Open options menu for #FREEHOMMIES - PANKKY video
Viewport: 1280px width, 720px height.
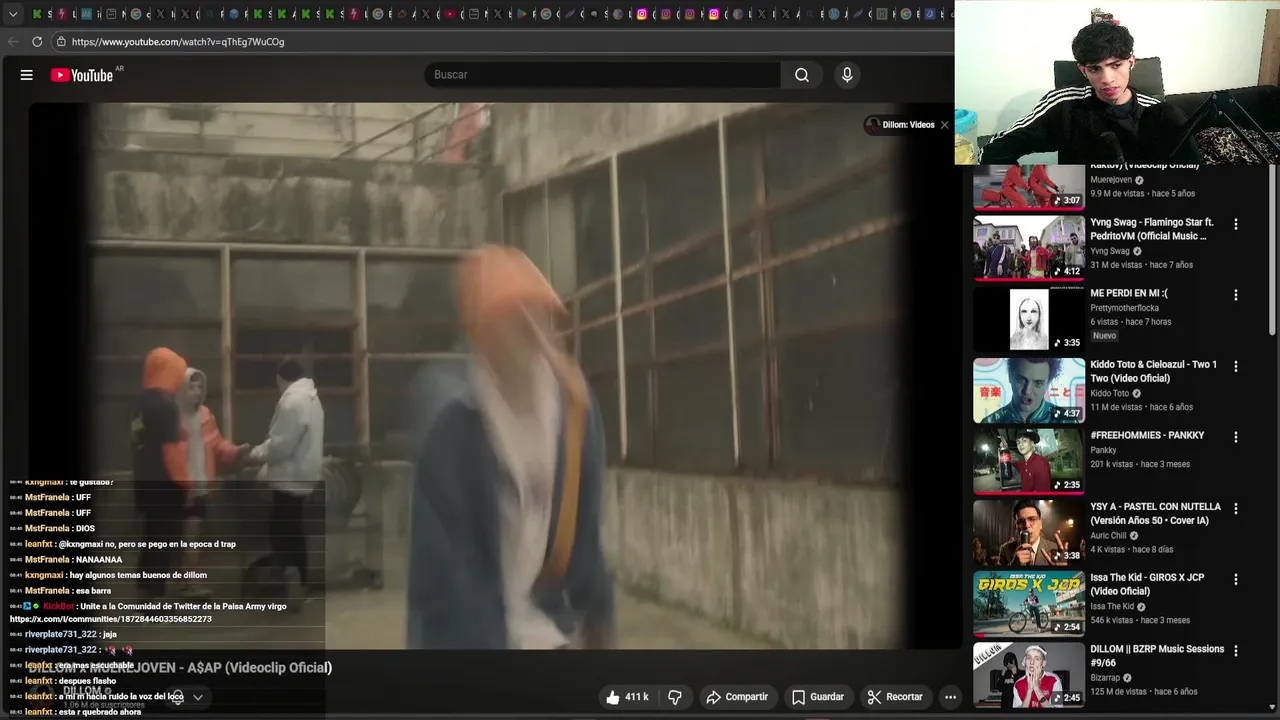(1235, 438)
